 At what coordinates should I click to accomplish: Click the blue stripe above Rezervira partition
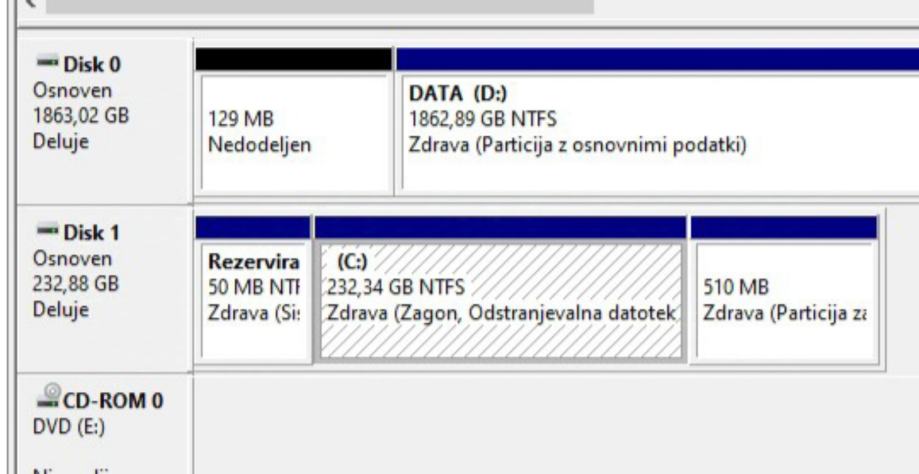click(255, 227)
